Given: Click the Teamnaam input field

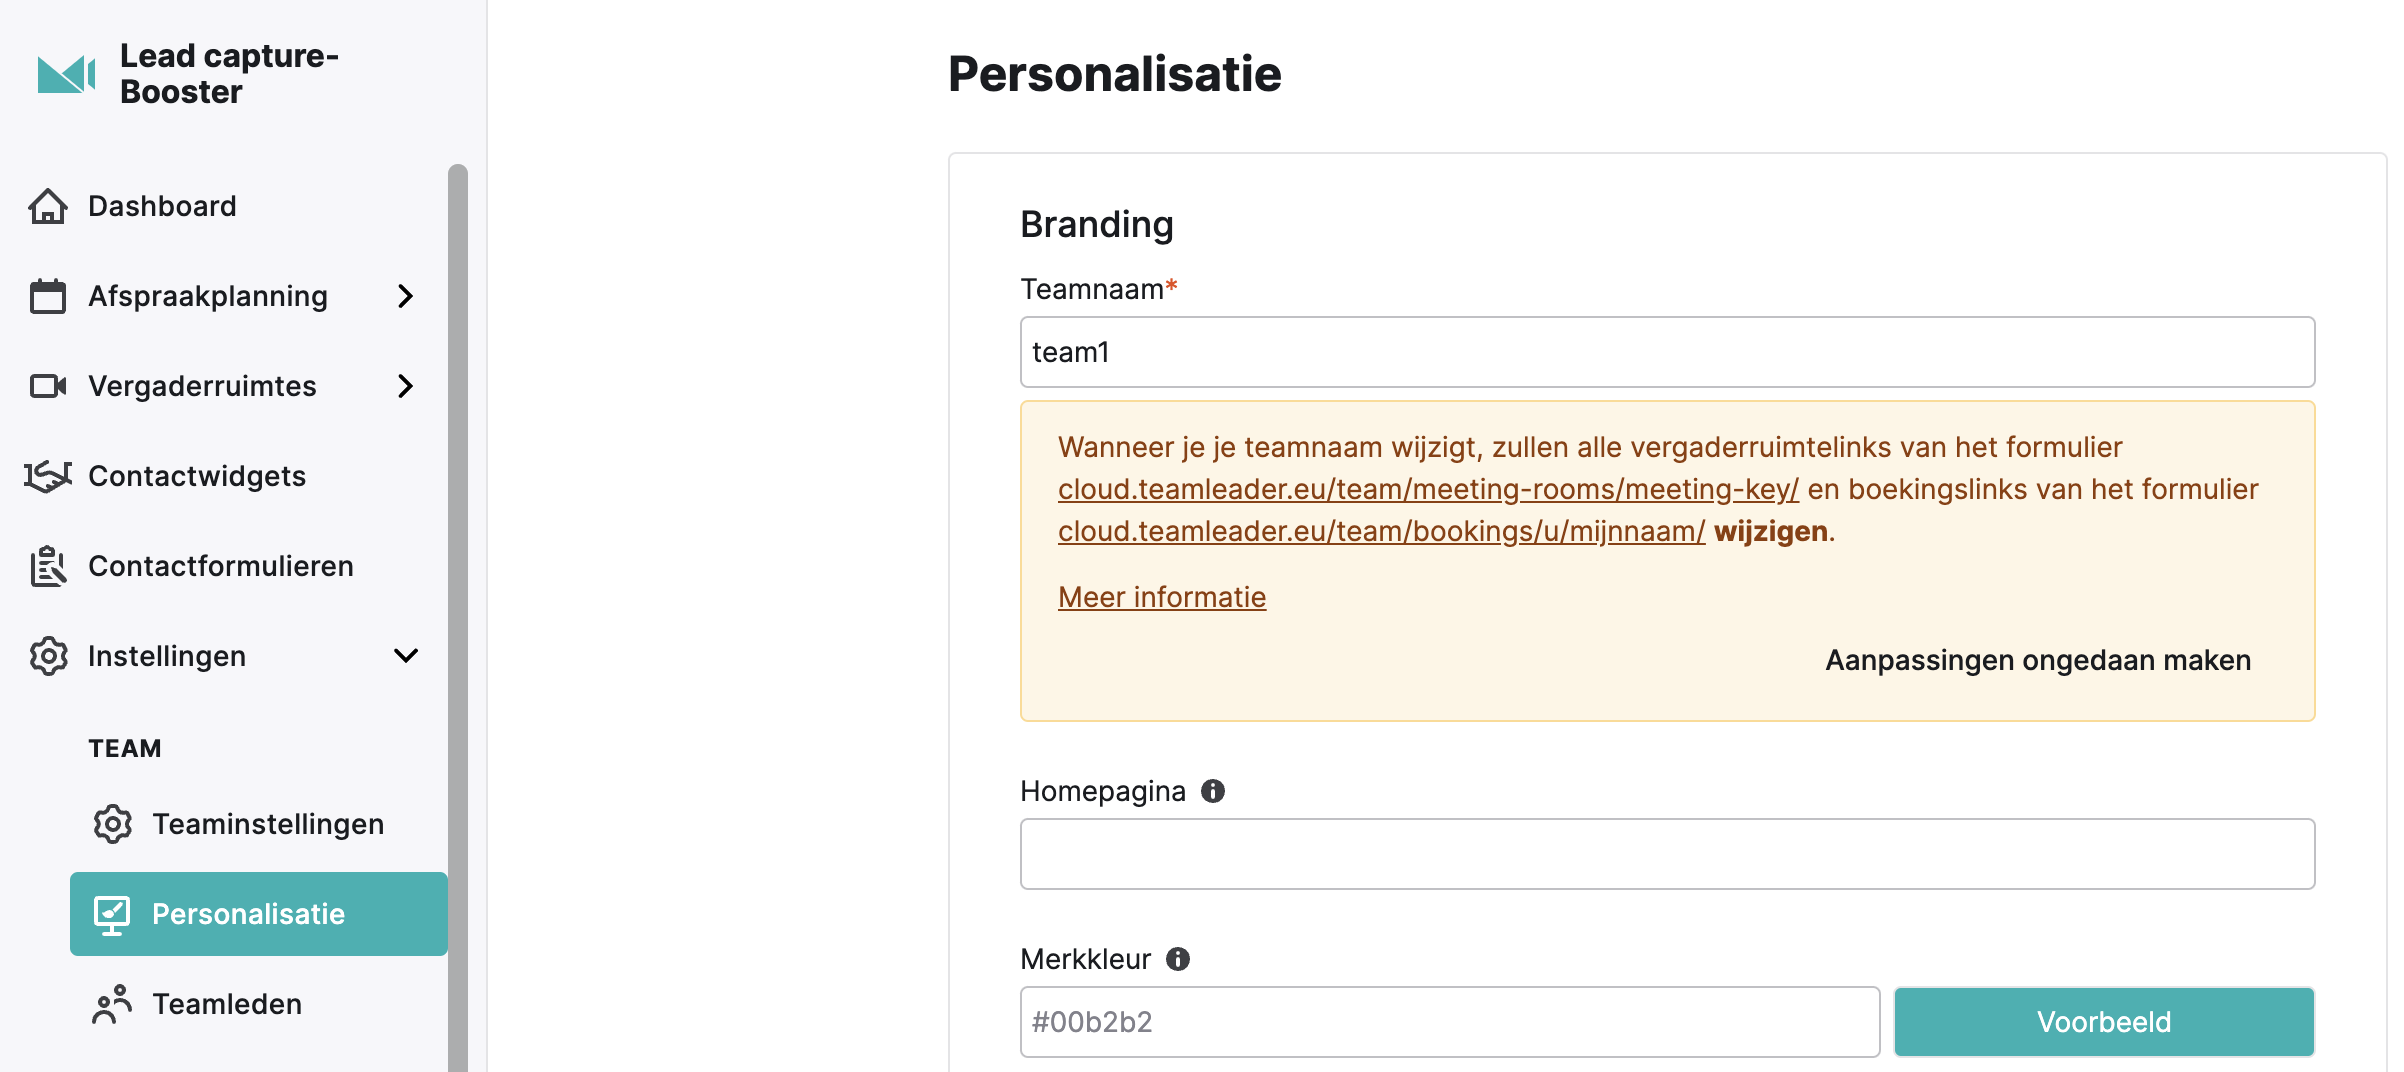Looking at the screenshot, I should pyautogui.click(x=1667, y=352).
